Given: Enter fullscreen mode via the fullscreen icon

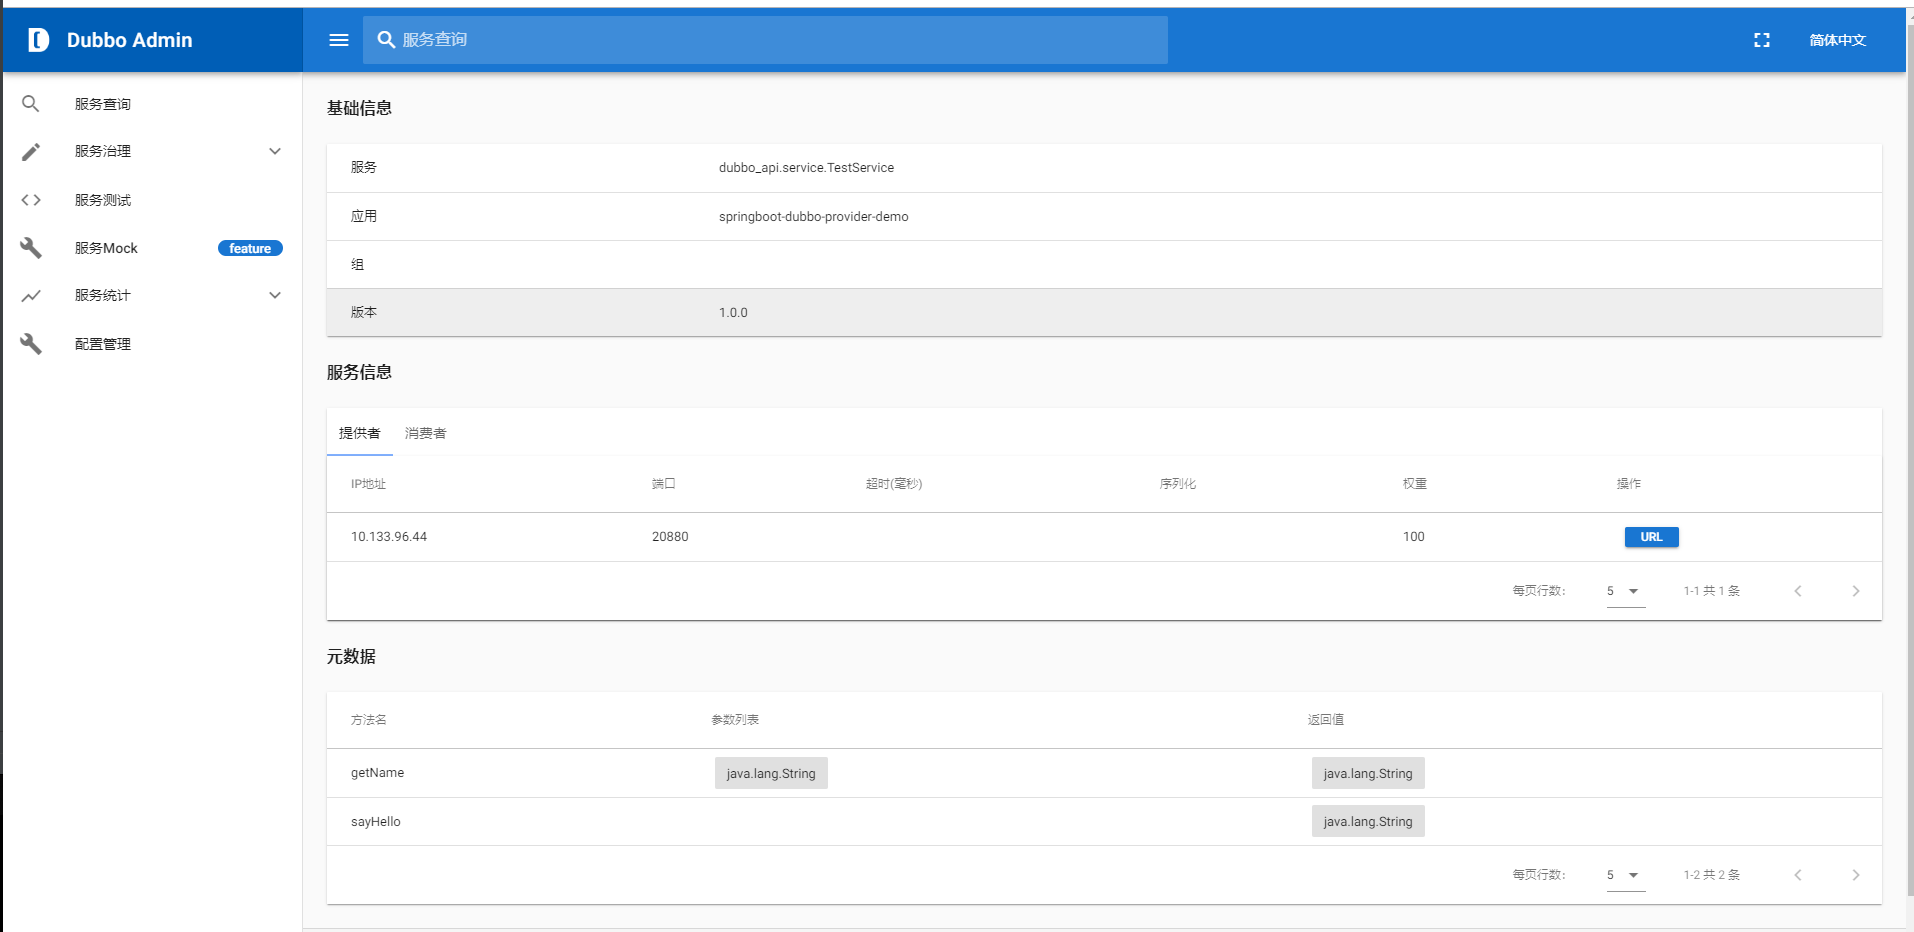Looking at the screenshot, I should [x=1762, y=40].
